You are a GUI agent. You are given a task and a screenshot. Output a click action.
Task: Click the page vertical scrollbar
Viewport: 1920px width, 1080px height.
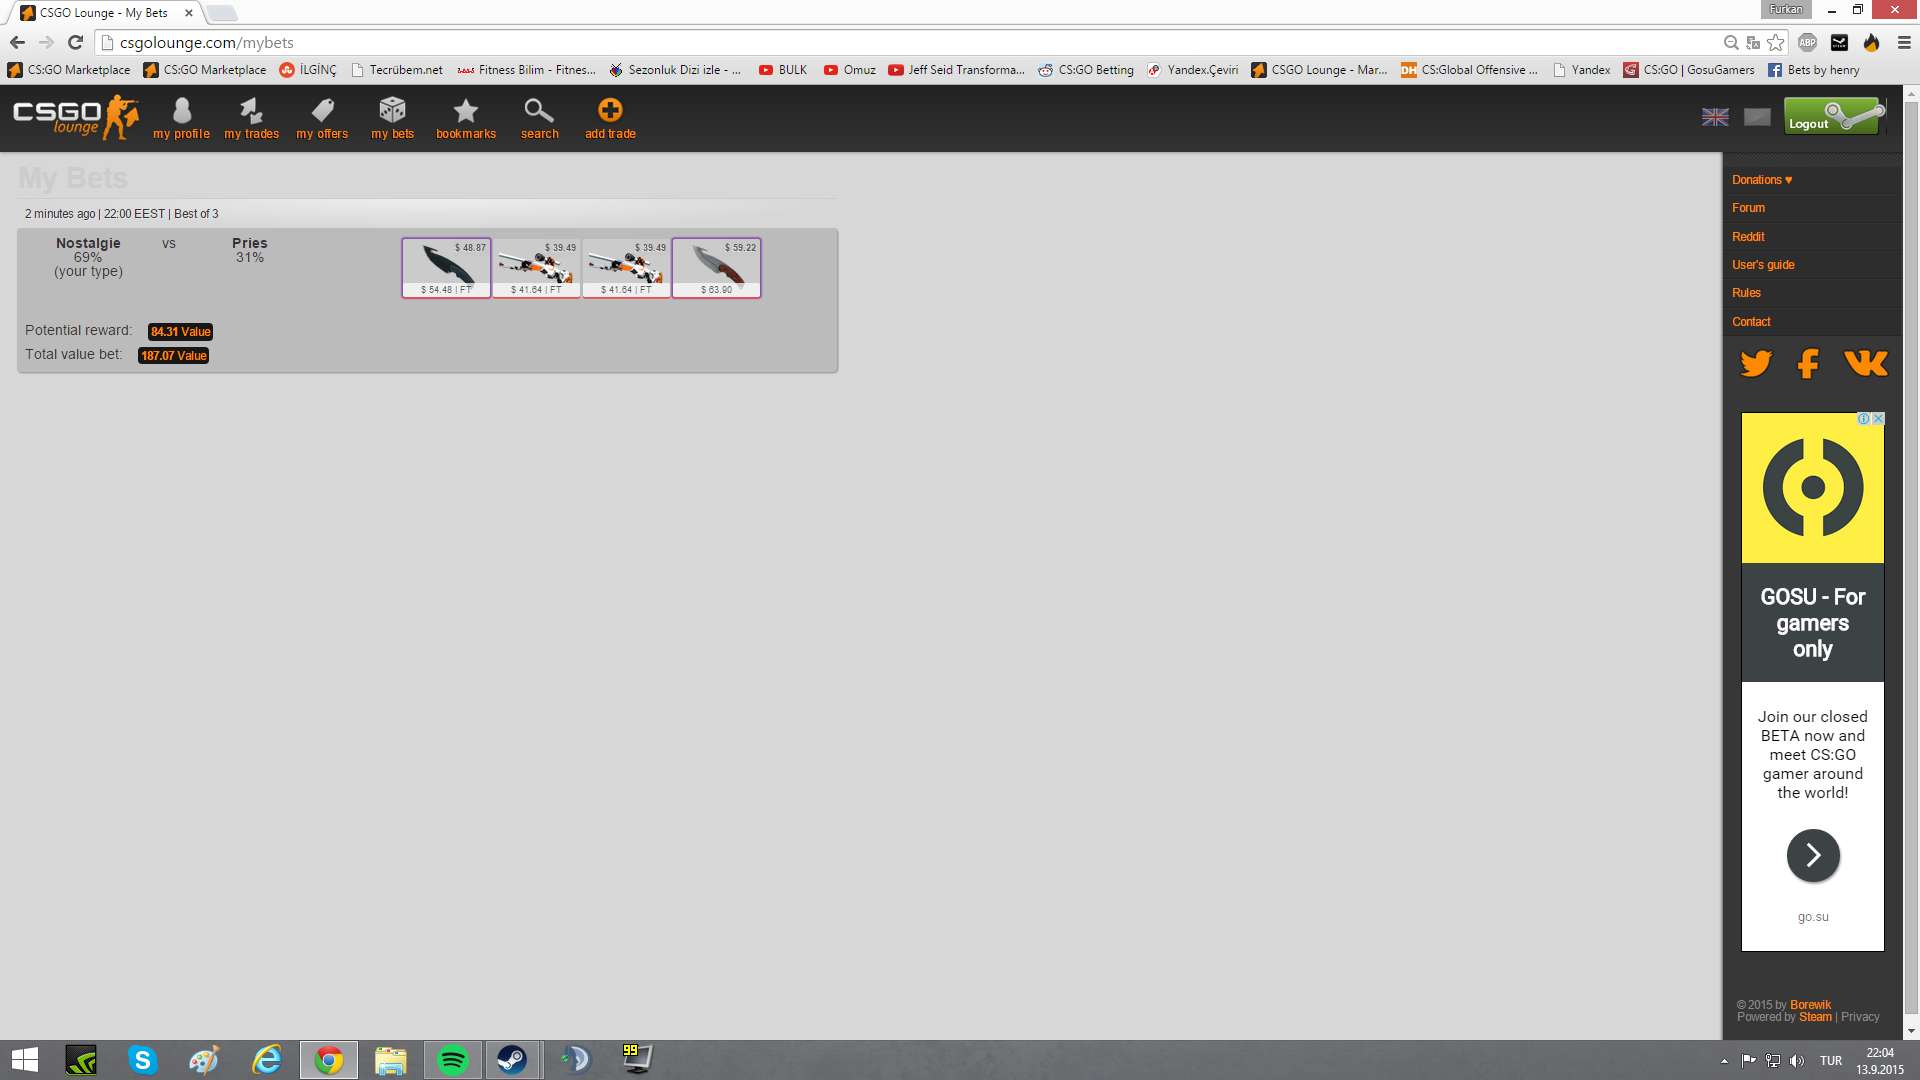click(x=1911, y=560)
